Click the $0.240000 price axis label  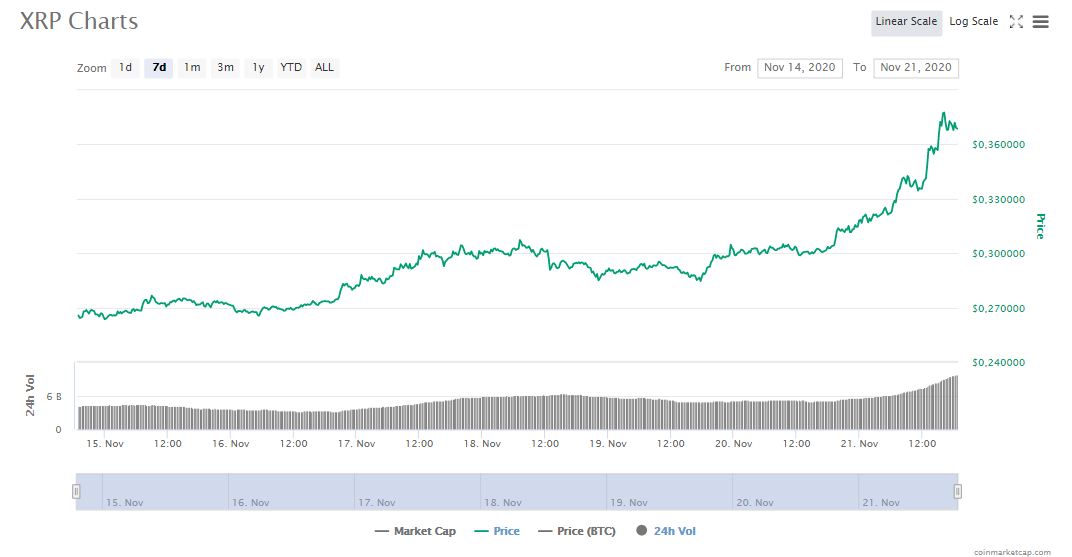tap(998, 362)
